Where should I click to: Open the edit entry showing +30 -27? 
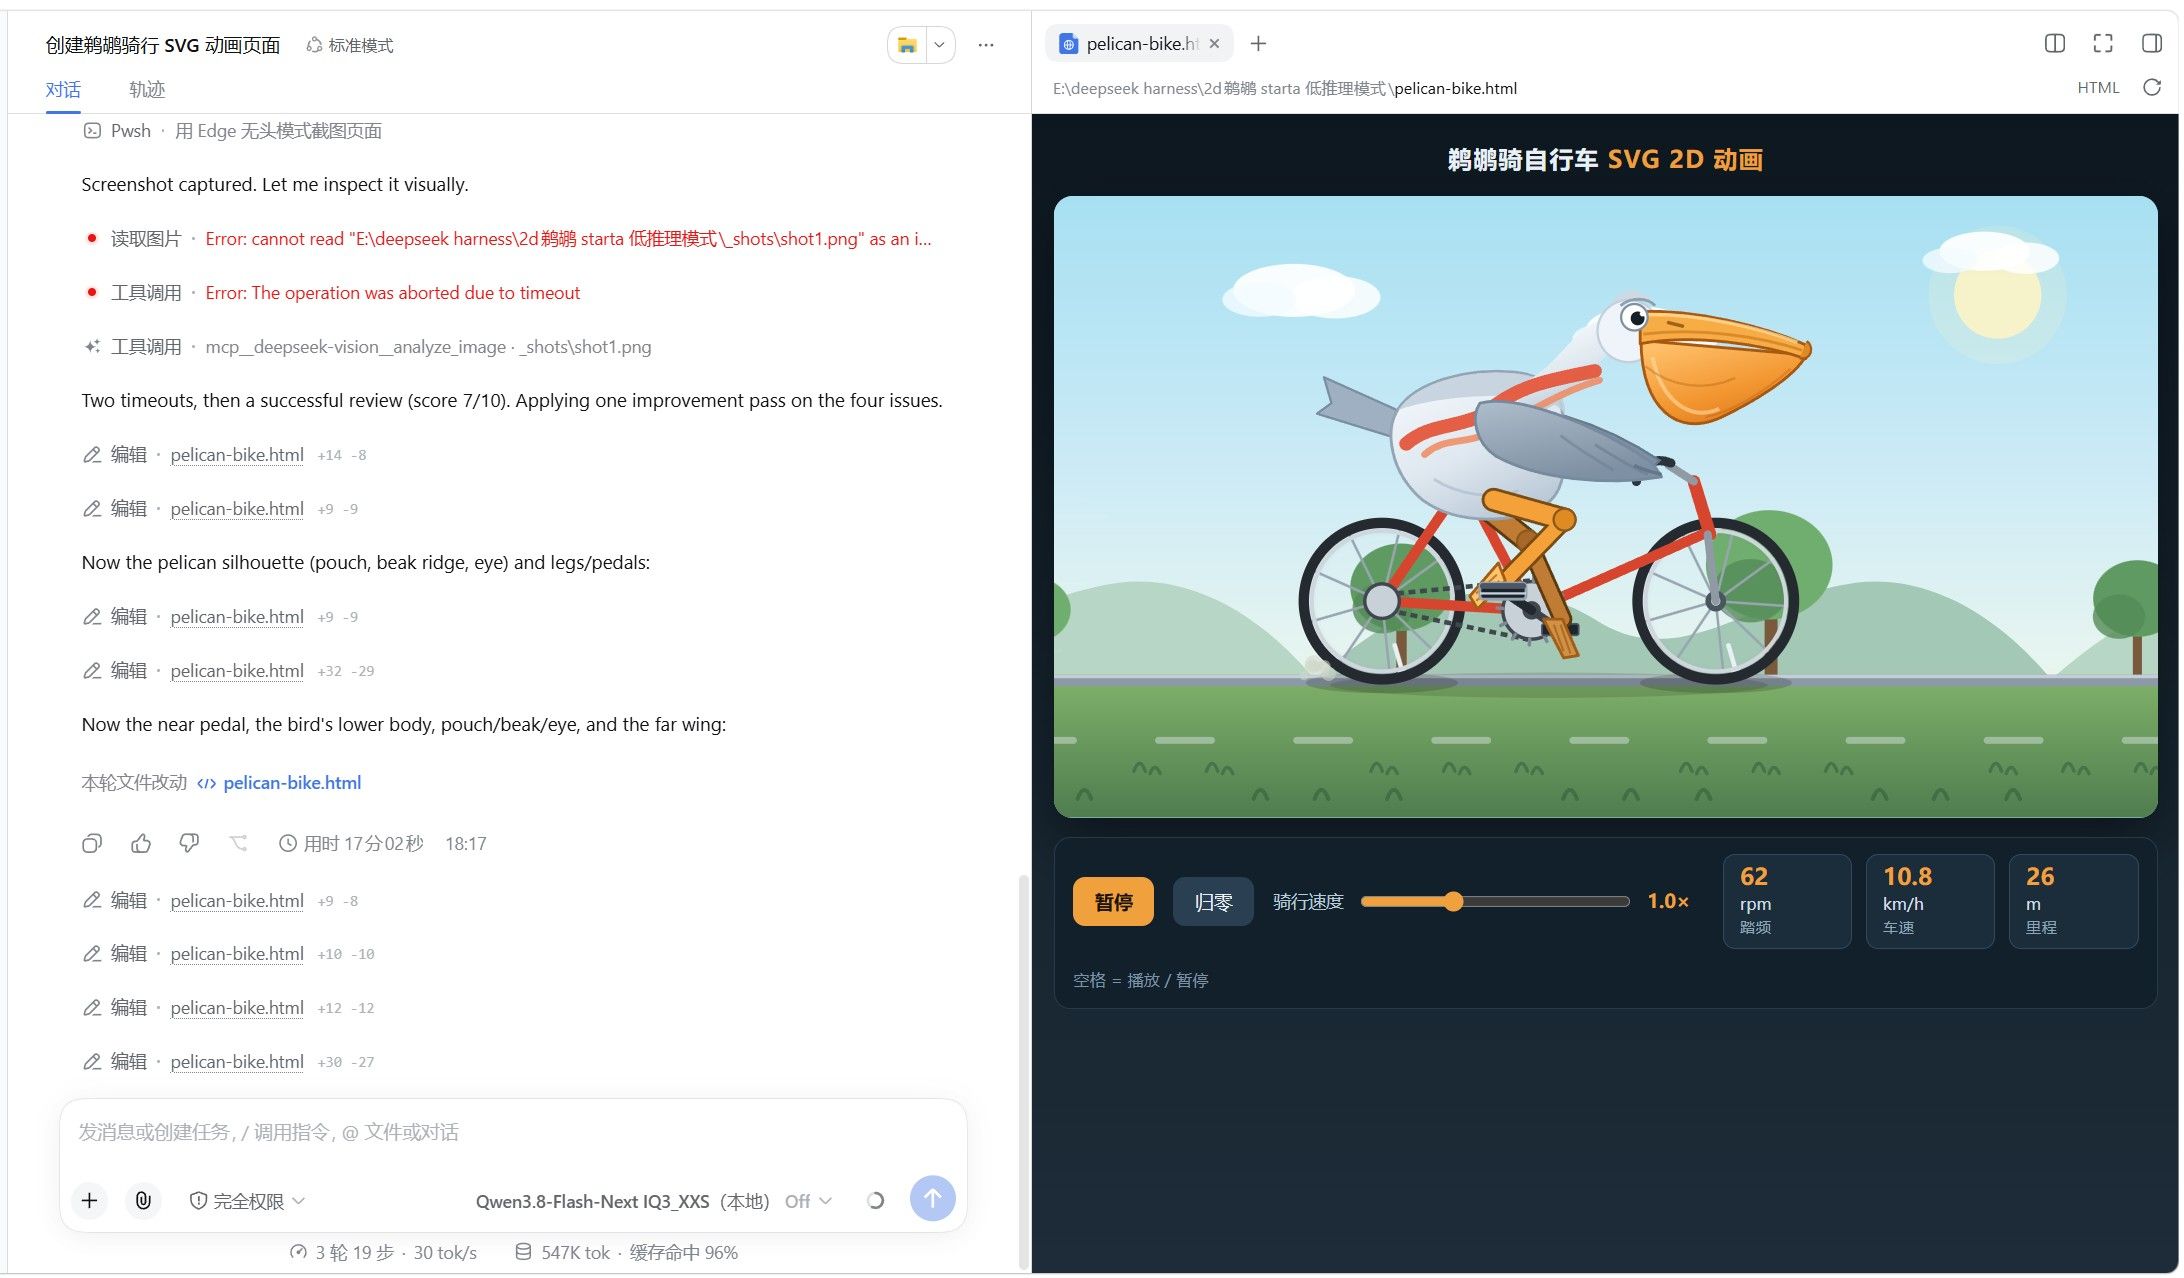click(228, 1062)
